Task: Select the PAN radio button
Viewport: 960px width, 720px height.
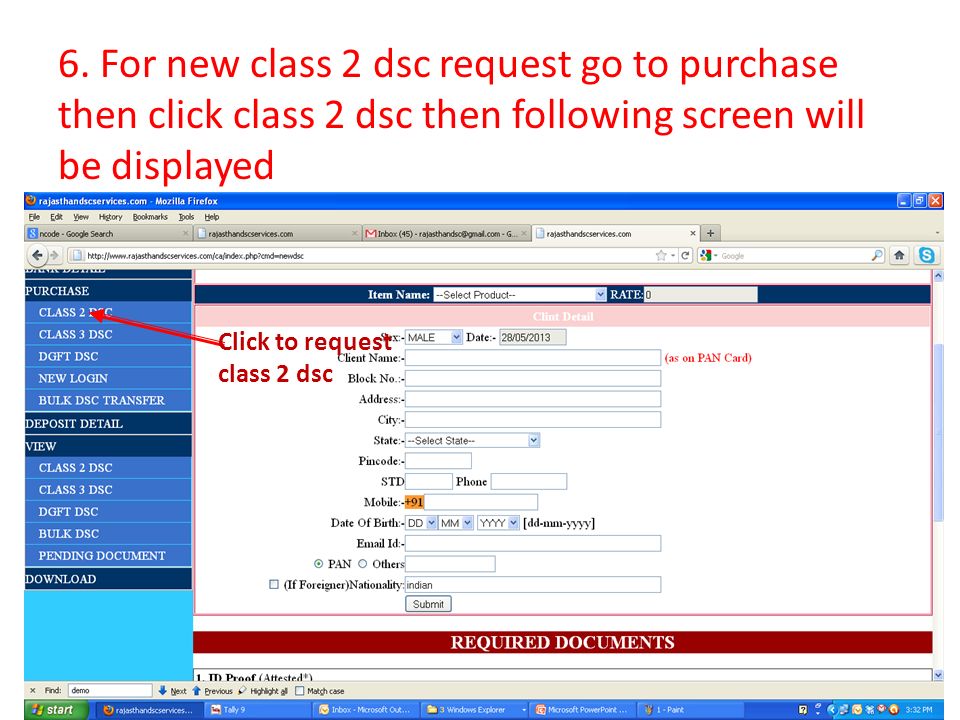Action: click(x=318, y=564)
